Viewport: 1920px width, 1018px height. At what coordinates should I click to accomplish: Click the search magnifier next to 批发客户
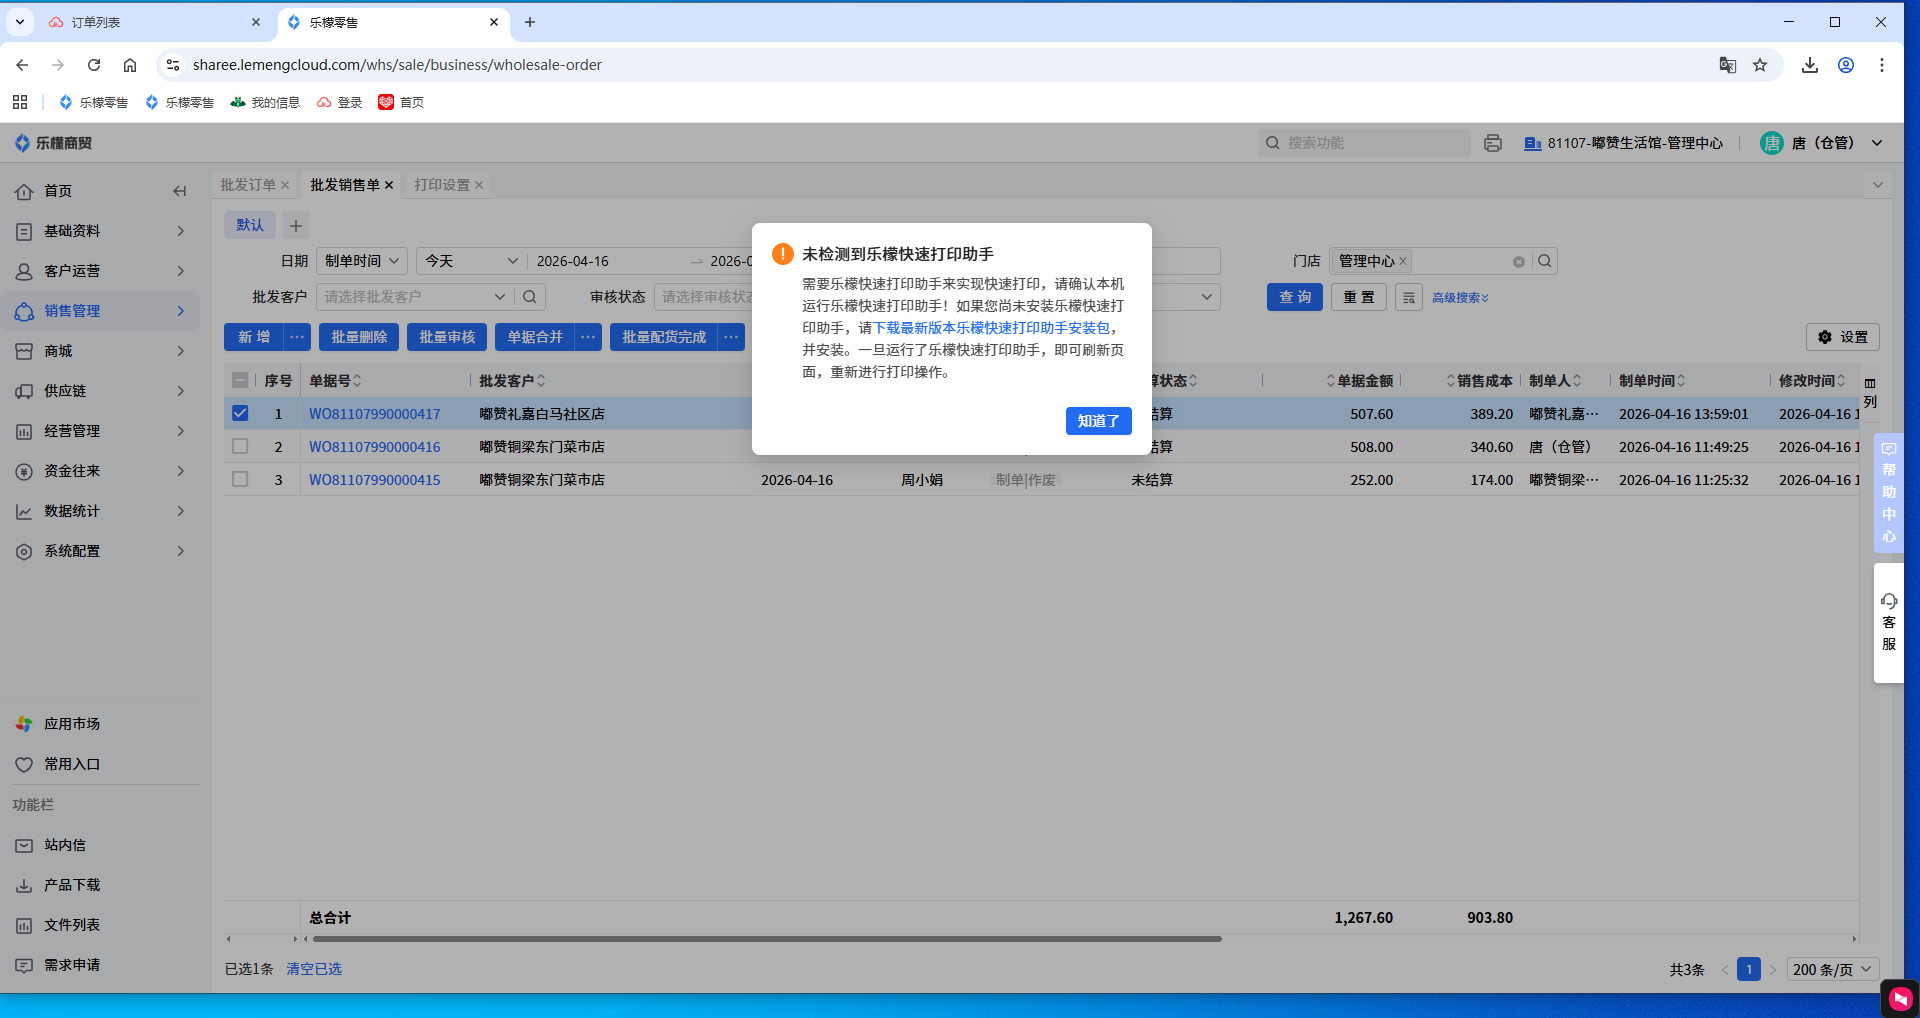click(x=530, y=297)
